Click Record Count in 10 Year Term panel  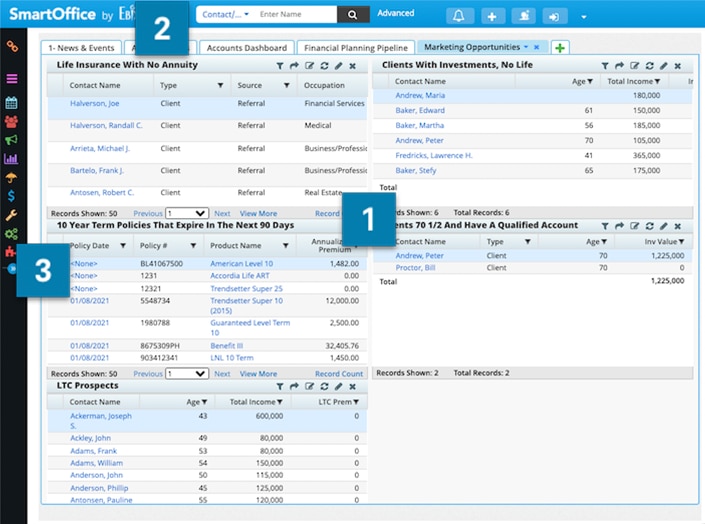pyautogui.click(x=339, y=374)
